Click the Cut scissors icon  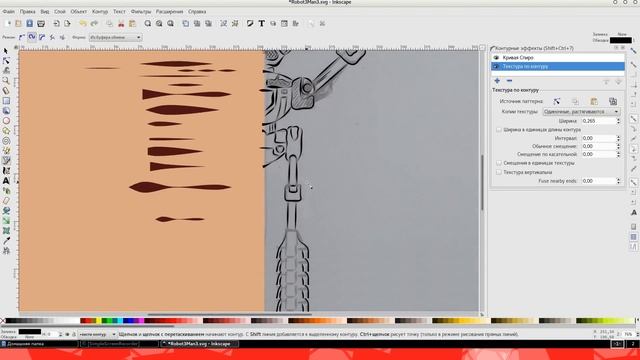pyautogui.click(x=121, y=24)
